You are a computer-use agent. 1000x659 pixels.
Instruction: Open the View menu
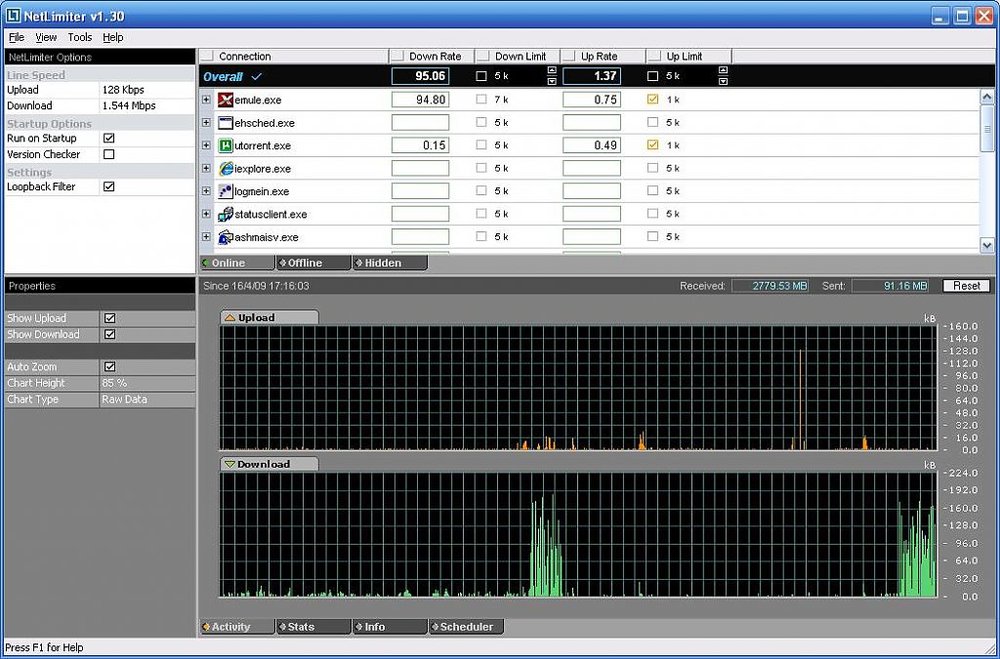[x=46, y=38]
